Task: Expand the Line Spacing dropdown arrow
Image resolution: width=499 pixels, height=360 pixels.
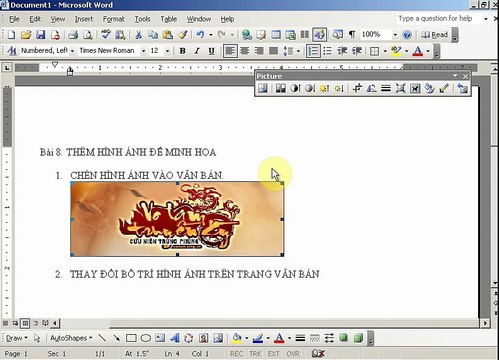Action: point(298,51)
